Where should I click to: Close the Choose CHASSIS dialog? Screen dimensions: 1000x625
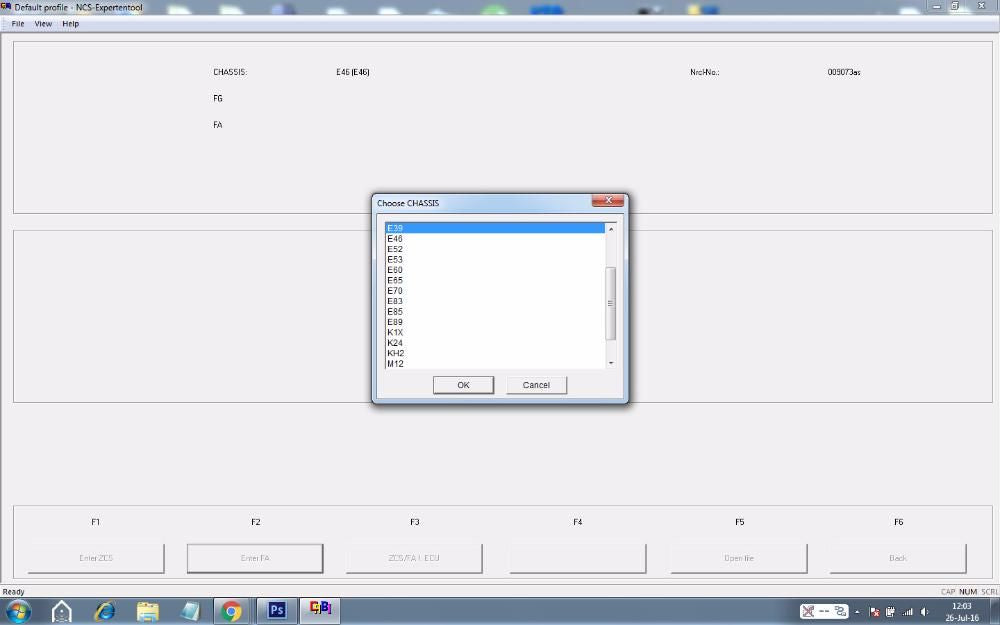[607, 201]
